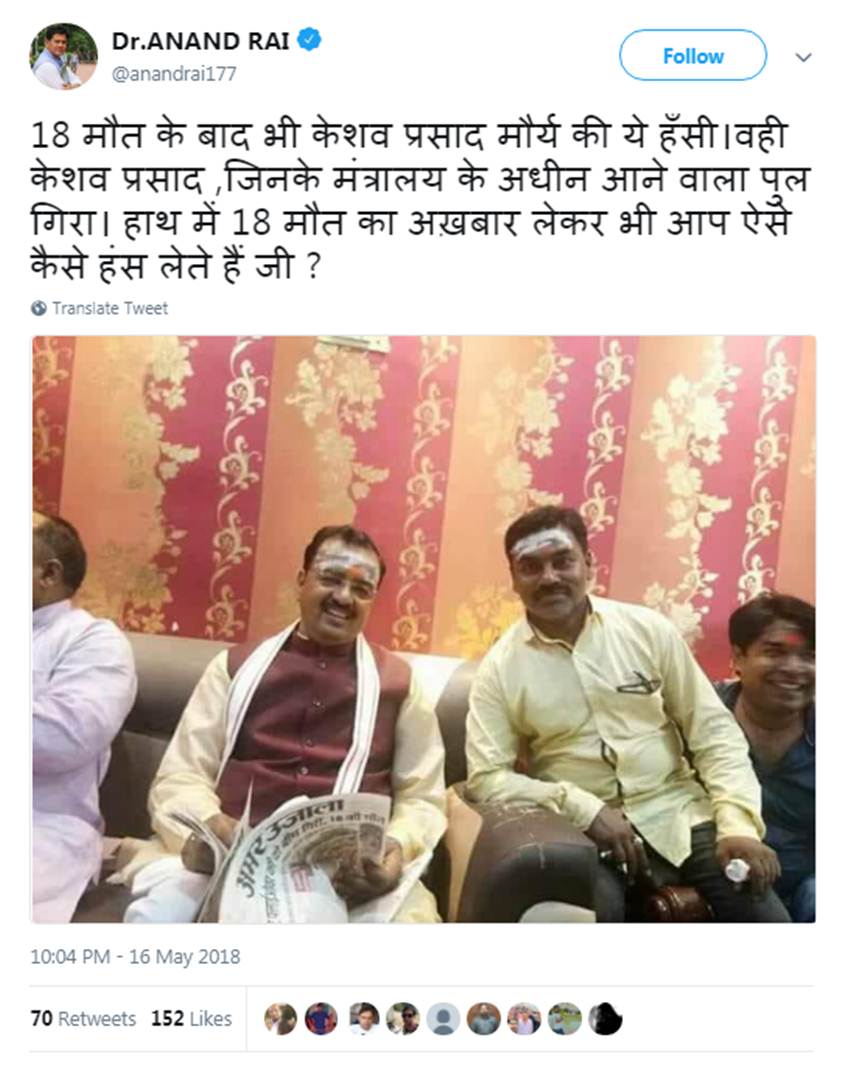Open the tweet options chevron menu
The image size is (850, 1065).
click(804, 57)
